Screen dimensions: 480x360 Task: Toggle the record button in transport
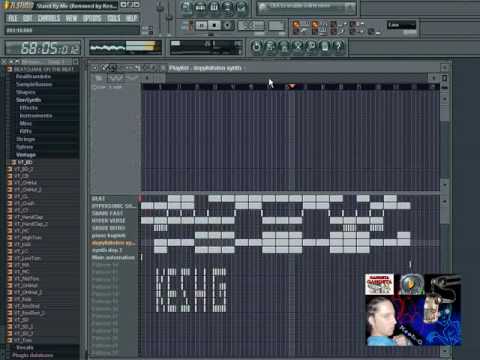point(227,25)
